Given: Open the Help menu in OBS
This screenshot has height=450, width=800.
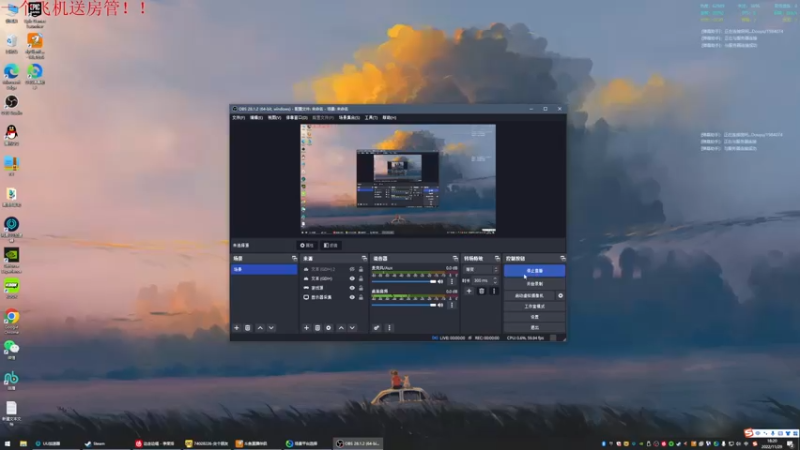Looking at the screenshot, I should pos(389,117).
